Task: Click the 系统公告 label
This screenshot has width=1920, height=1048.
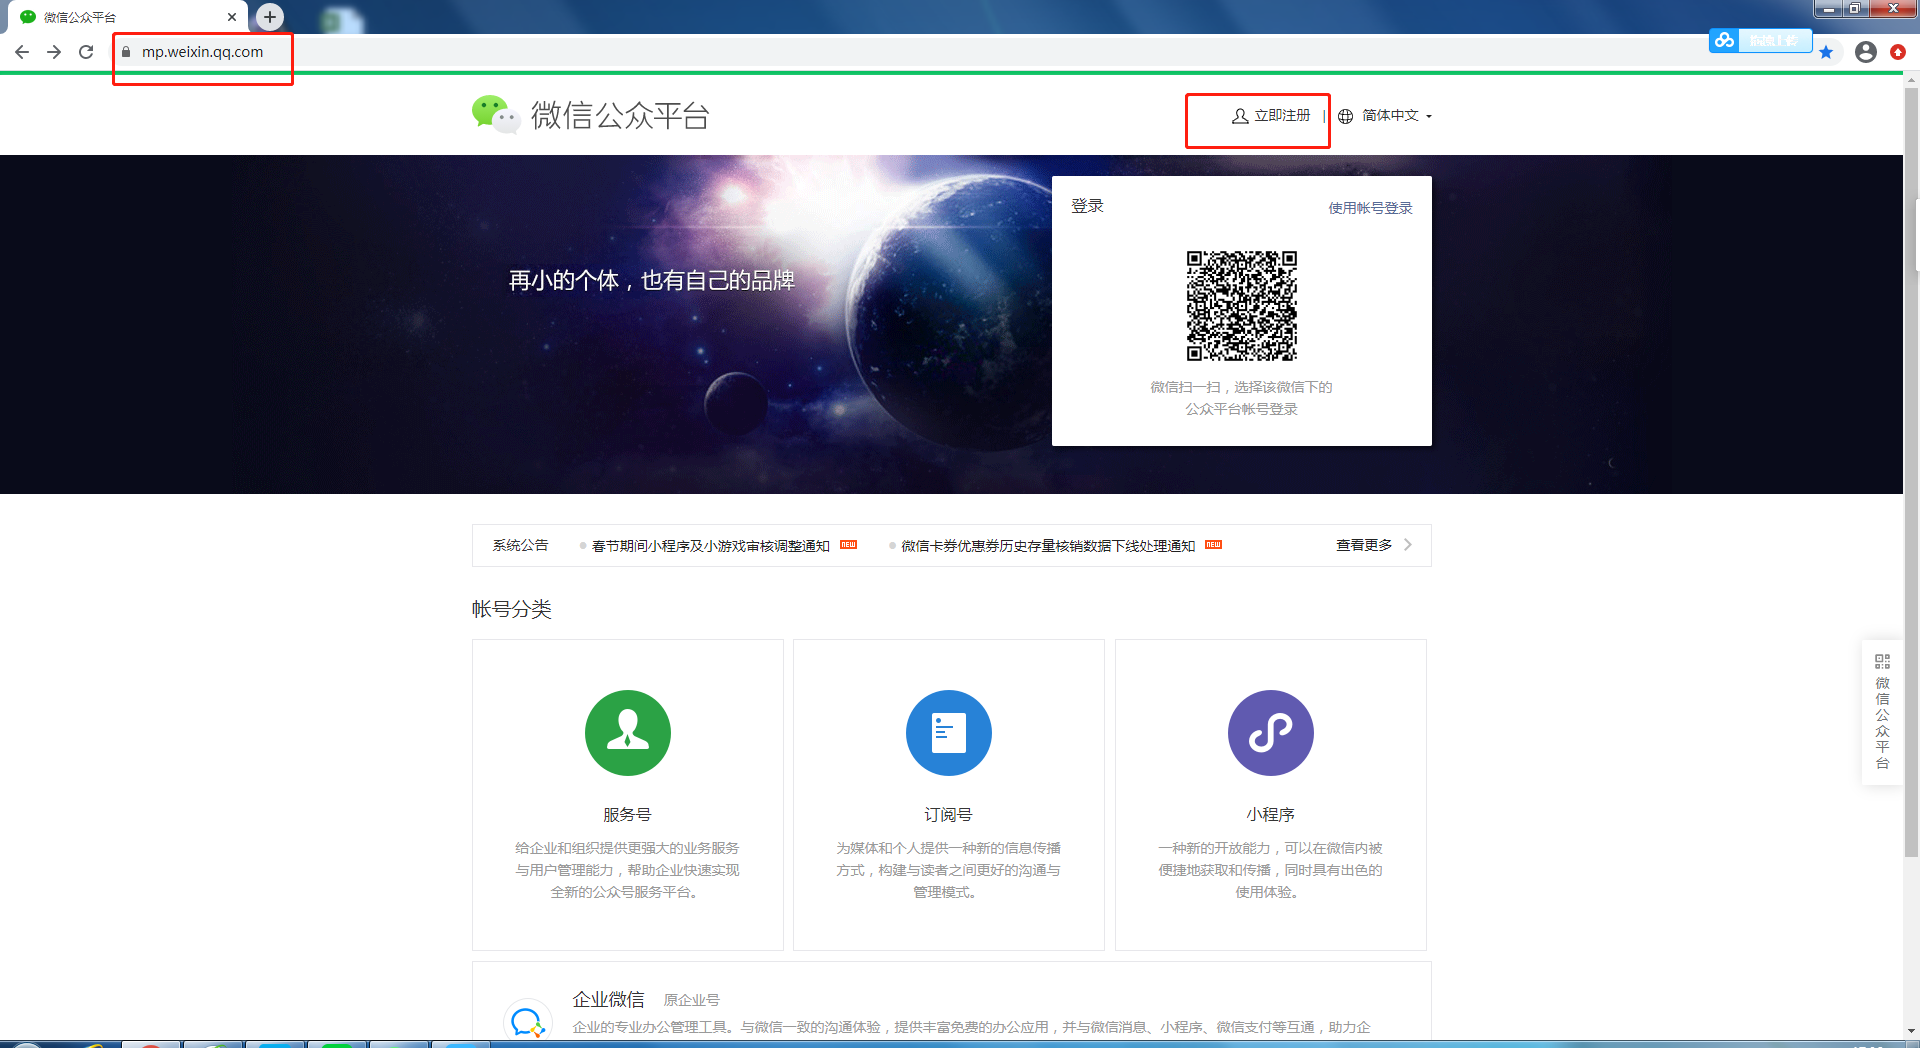Action: click(520, 545)
